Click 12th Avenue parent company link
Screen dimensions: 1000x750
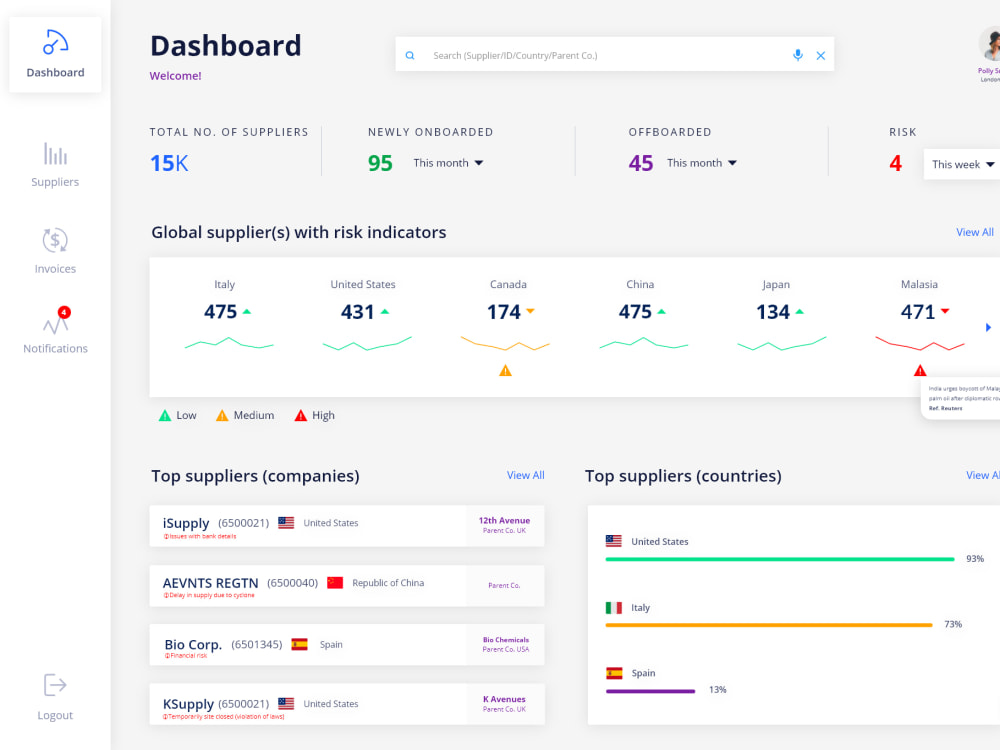click(504, 520)
